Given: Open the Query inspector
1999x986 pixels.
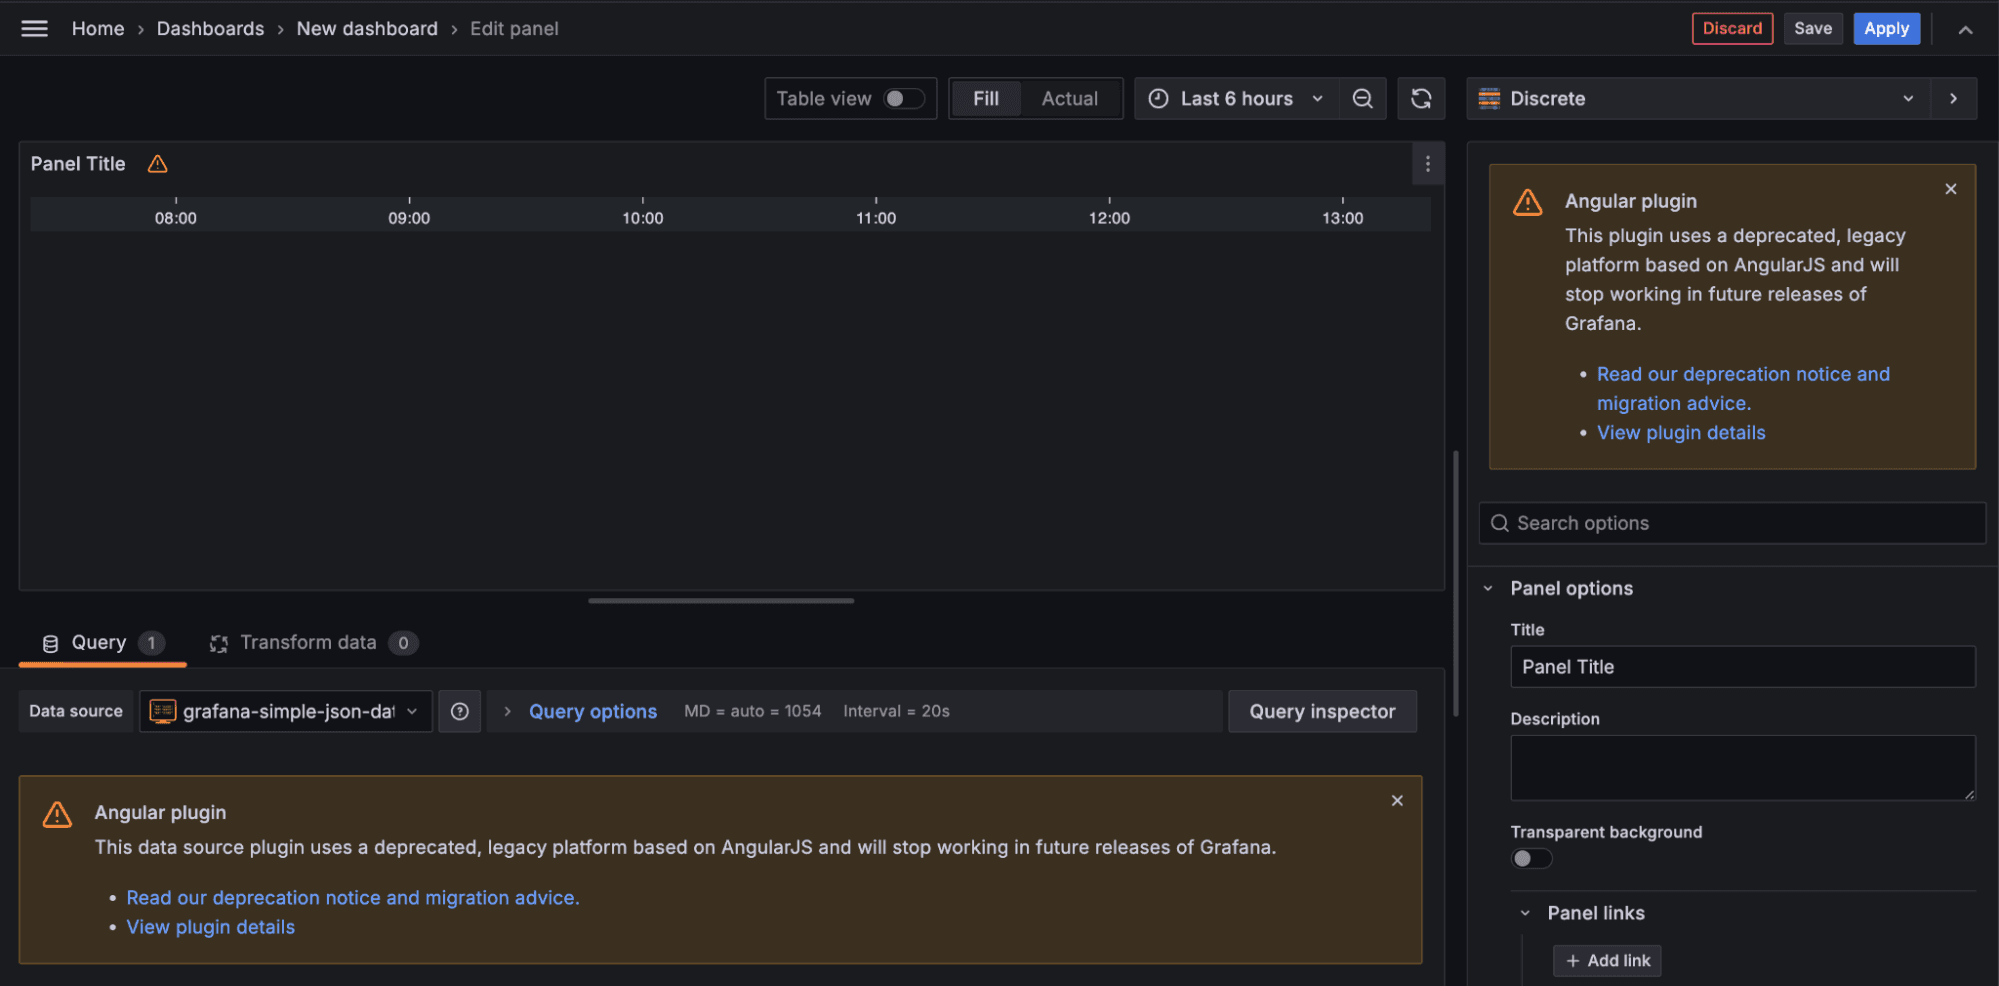Looking at the screenshot, I should pos(1322,712).
